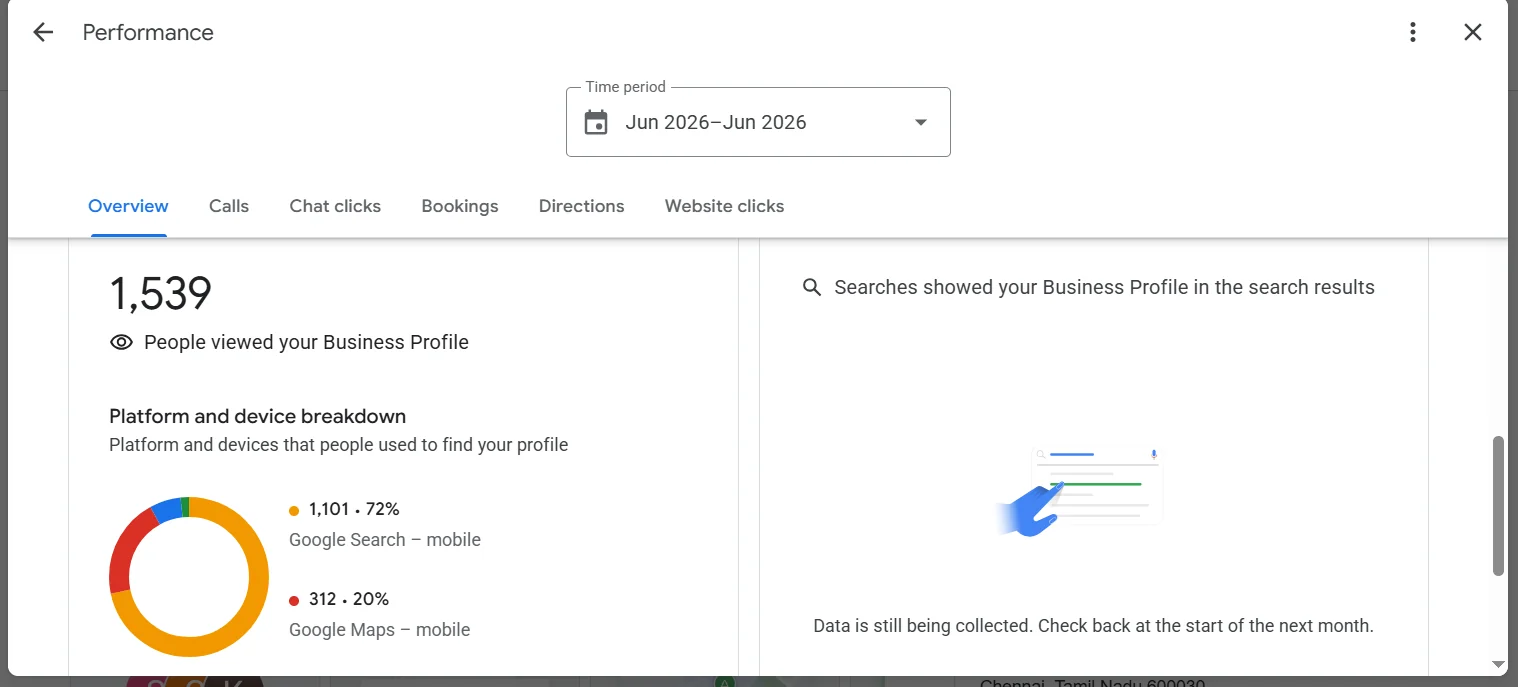Switch to the Bookings tab
Image resolution: width=1518 pixels, height=687 pixels.
[x=460, y=206]
